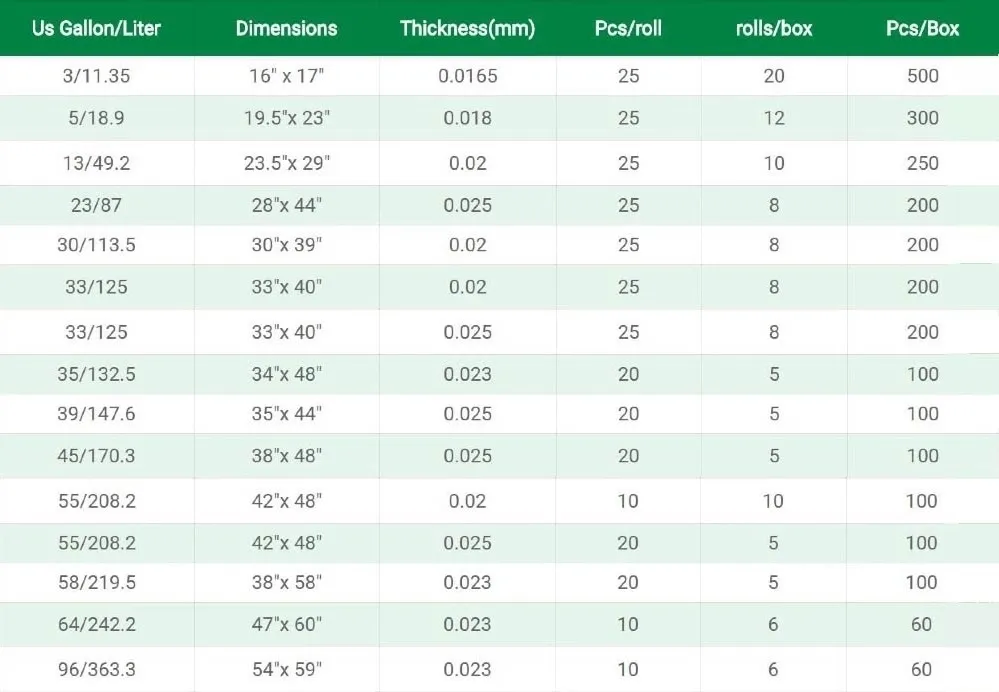Click the 28"x 44" dimensions cell
Viewport: 999px width, 692px height.
point(287,205)
